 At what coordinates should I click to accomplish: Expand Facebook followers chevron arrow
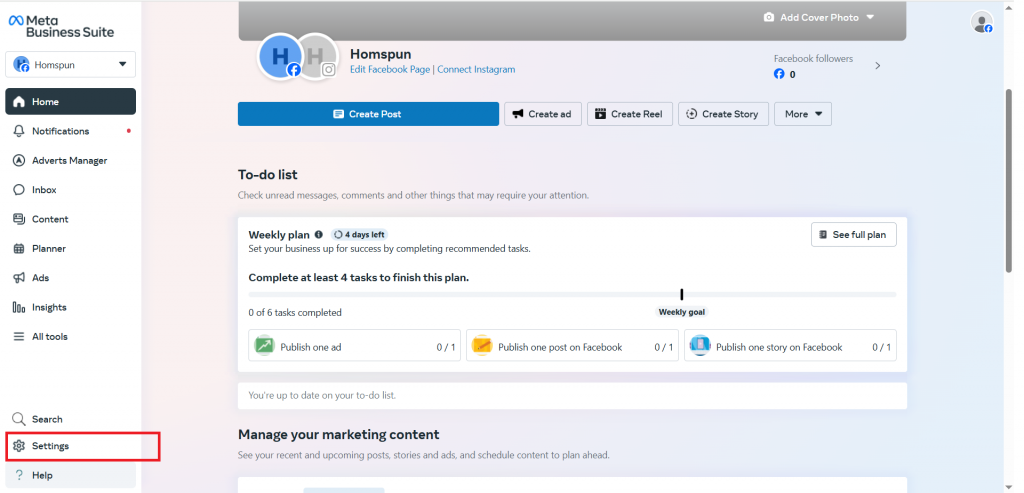[878, 66]
